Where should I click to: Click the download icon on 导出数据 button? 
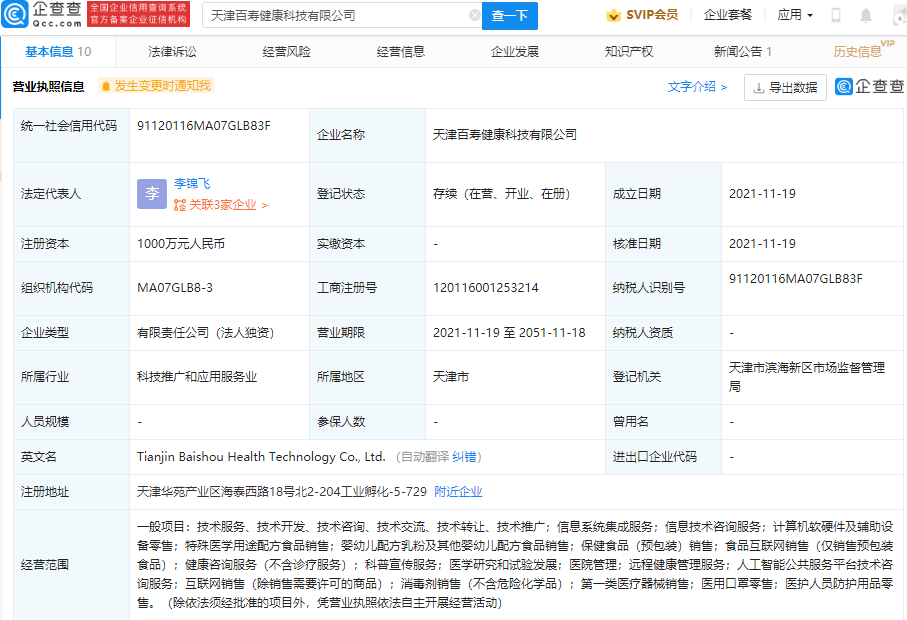758,88
